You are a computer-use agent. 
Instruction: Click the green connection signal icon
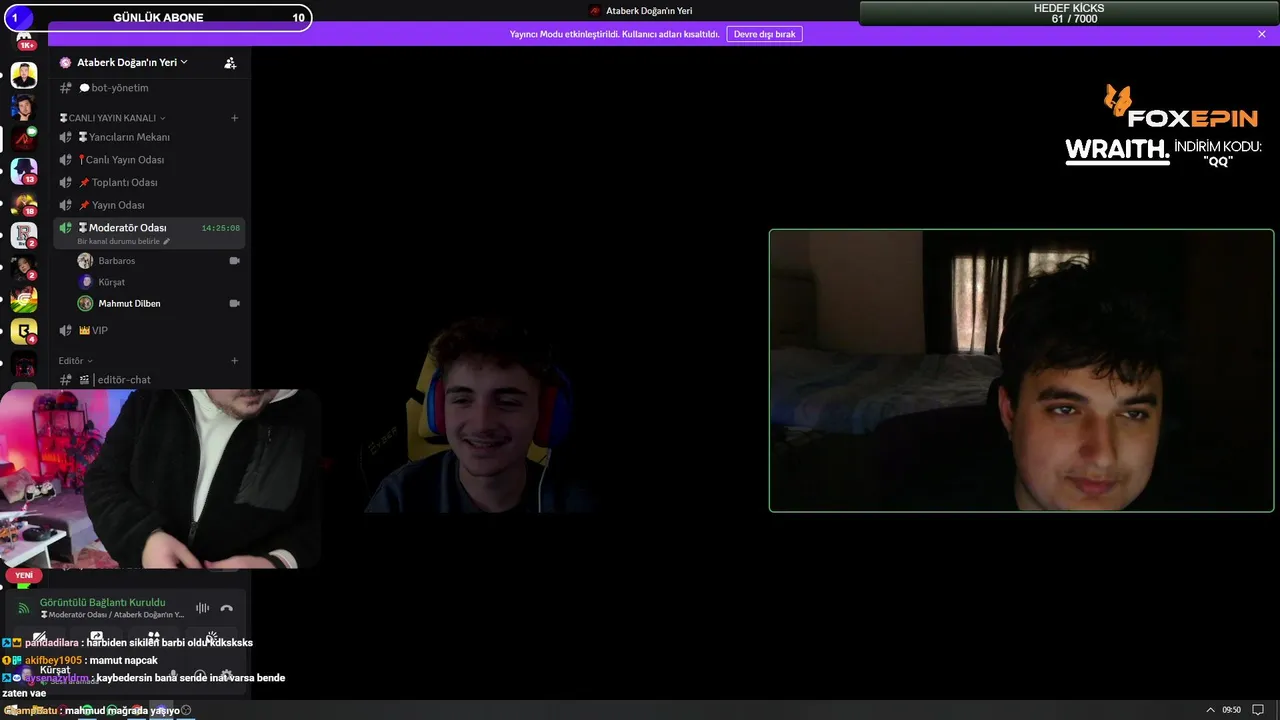pyautogui.click(x=24, y=608)
